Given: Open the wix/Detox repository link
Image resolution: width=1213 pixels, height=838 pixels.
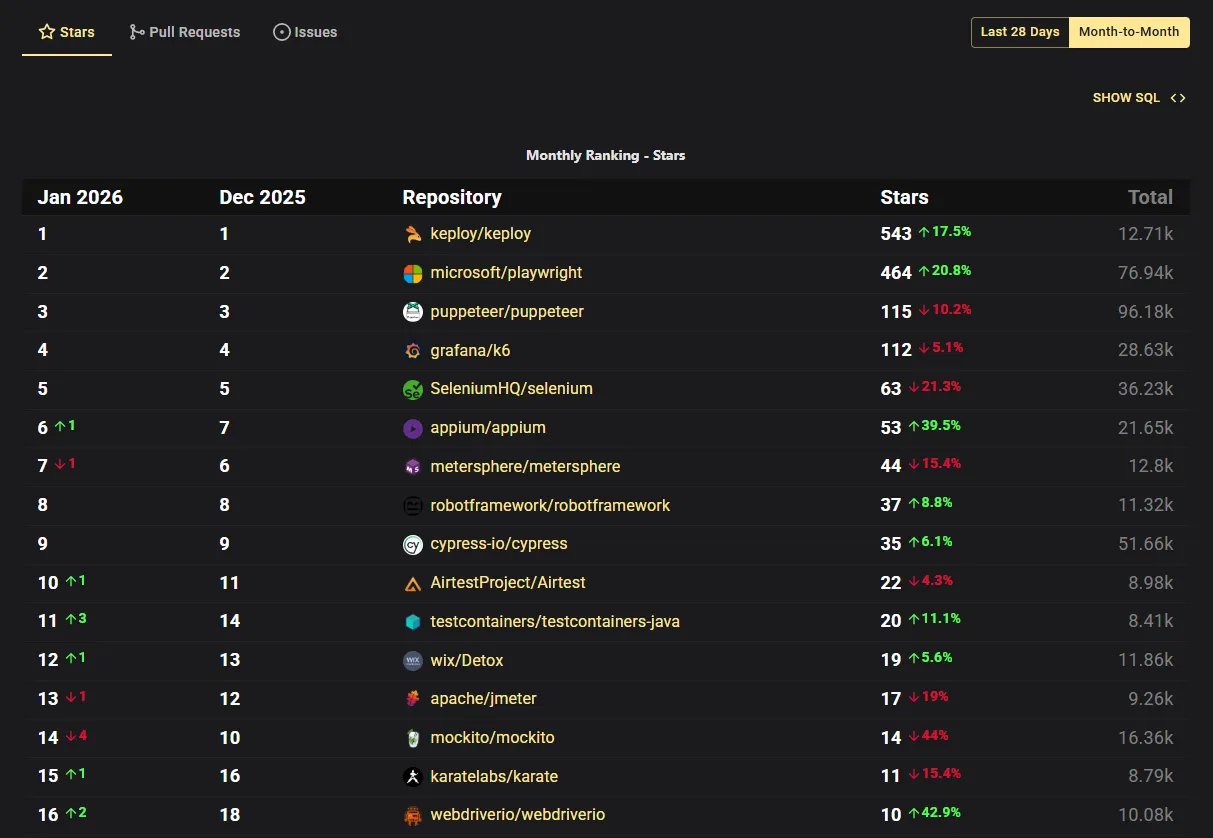Looking at the screenshot, I should pyautogui.click(x=466, y=660).
